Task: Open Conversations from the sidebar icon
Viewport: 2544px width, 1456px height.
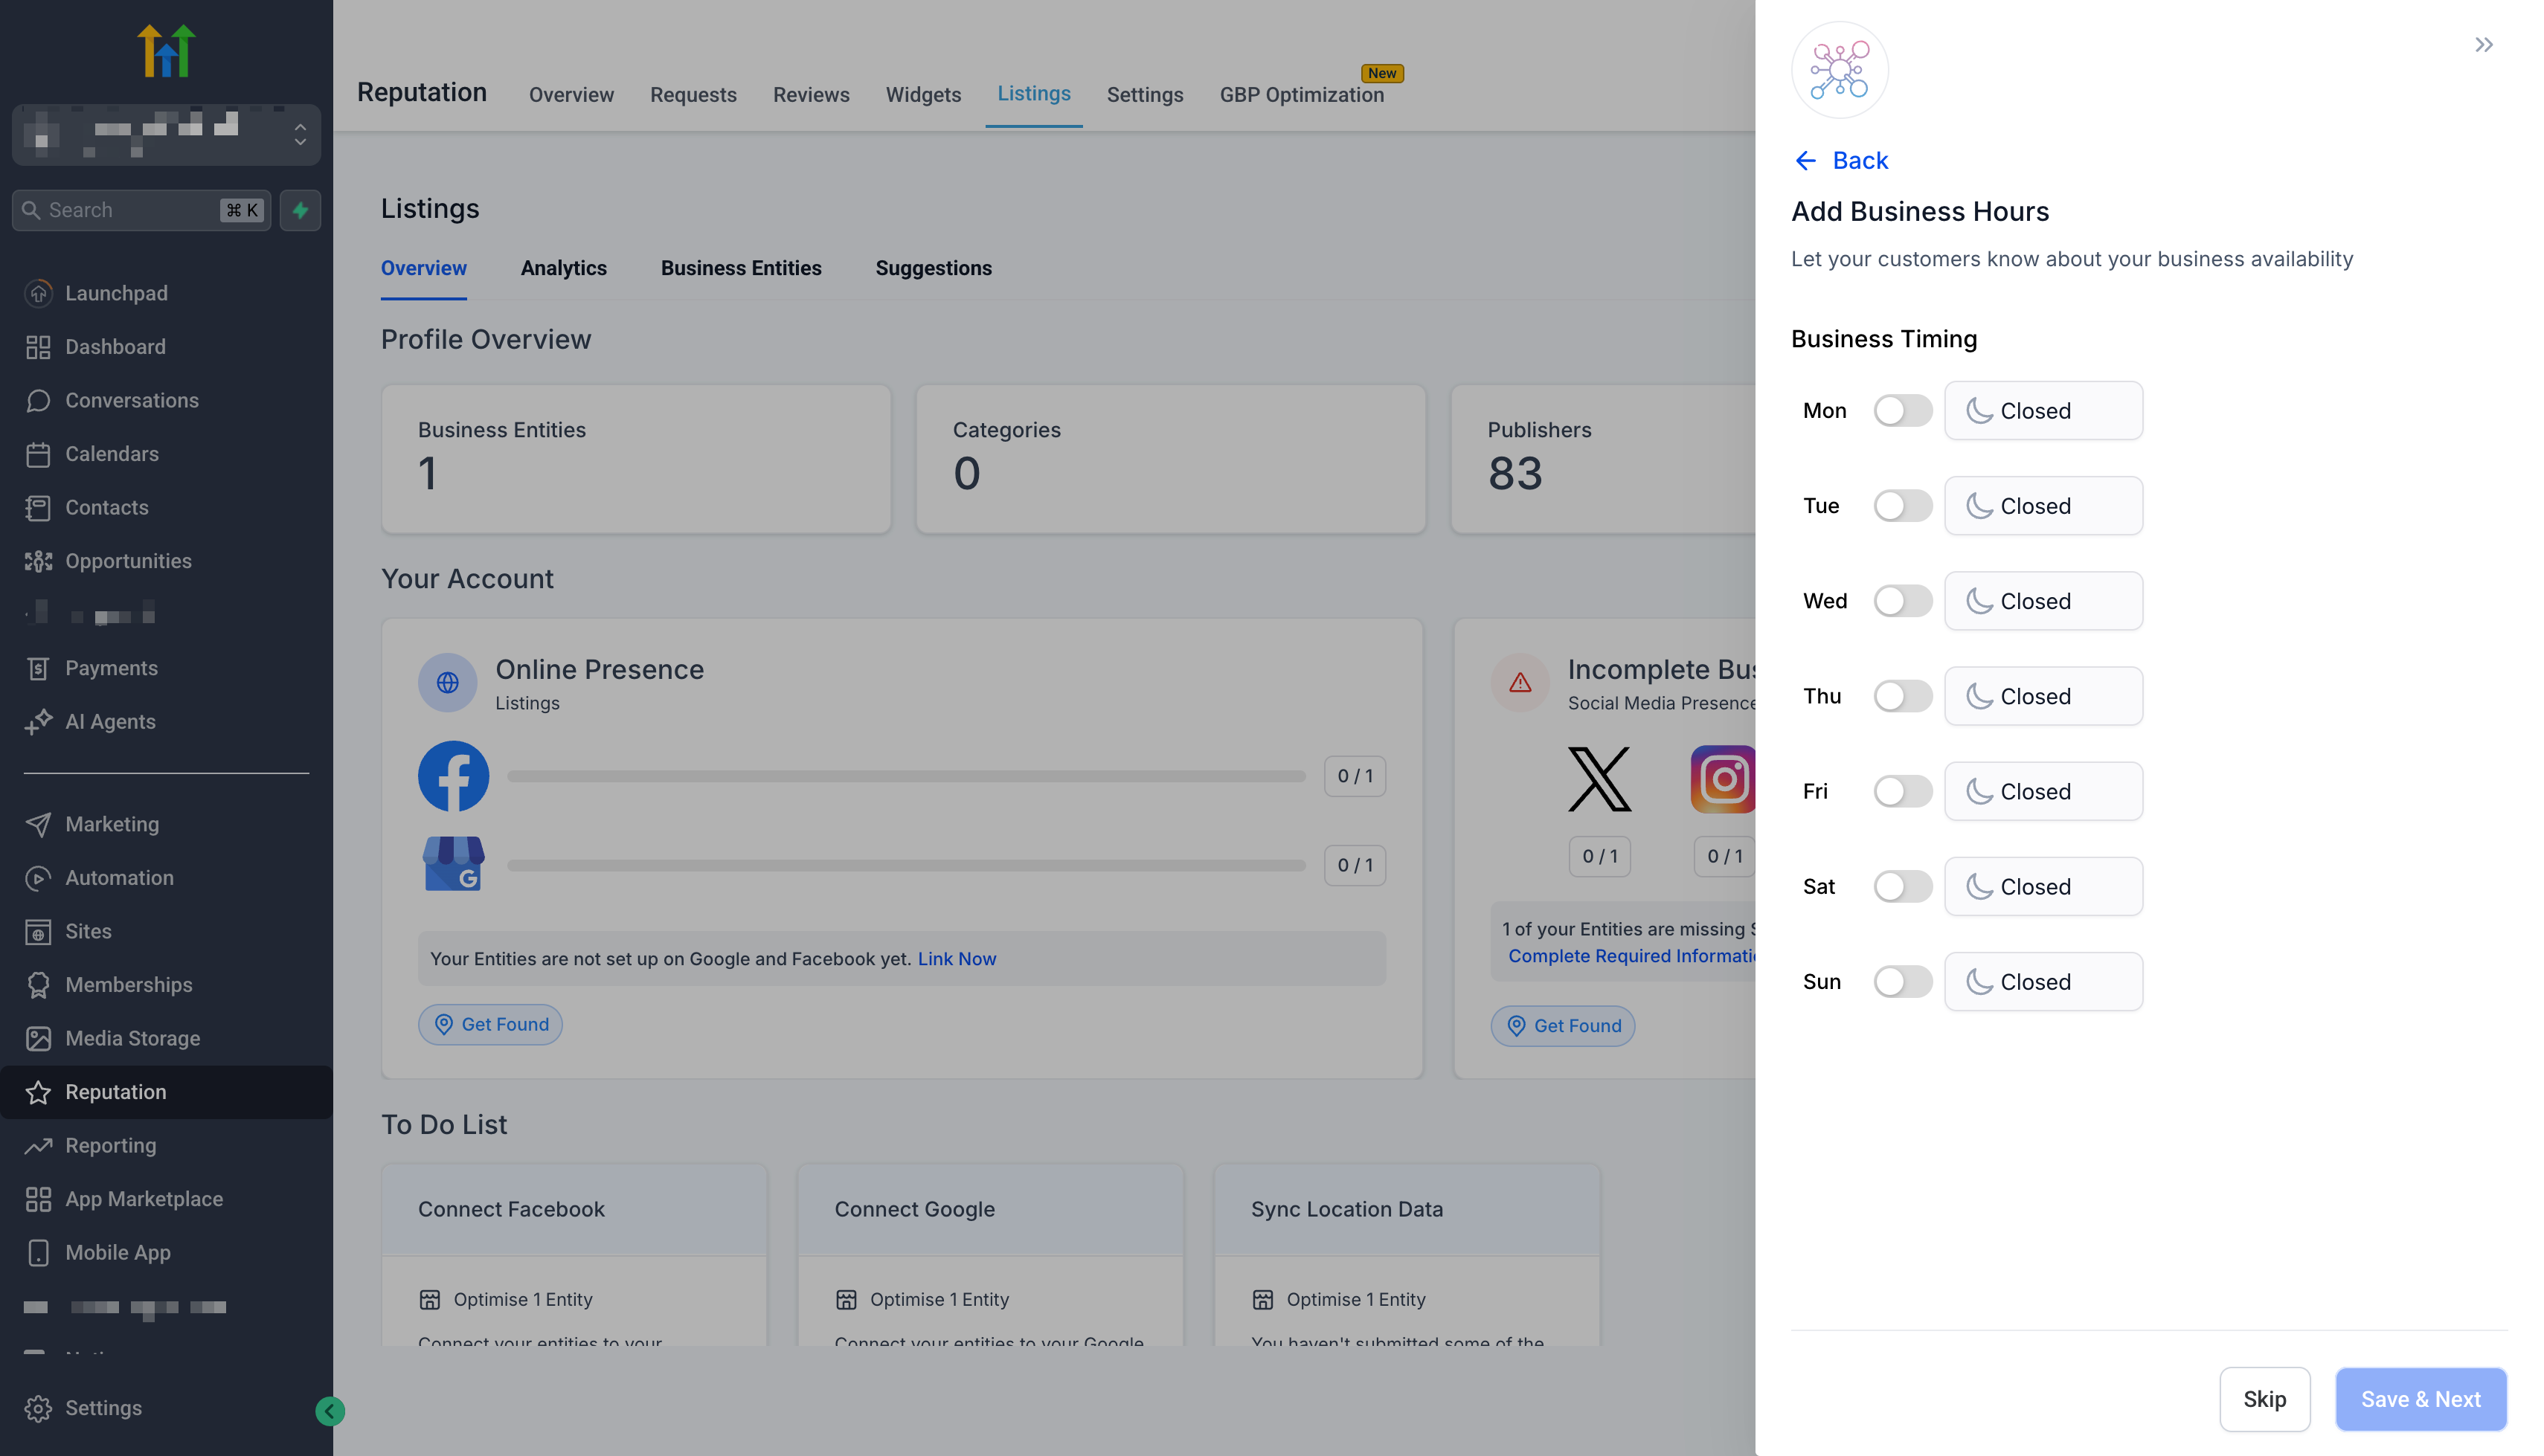Action: tap(38, 400)
